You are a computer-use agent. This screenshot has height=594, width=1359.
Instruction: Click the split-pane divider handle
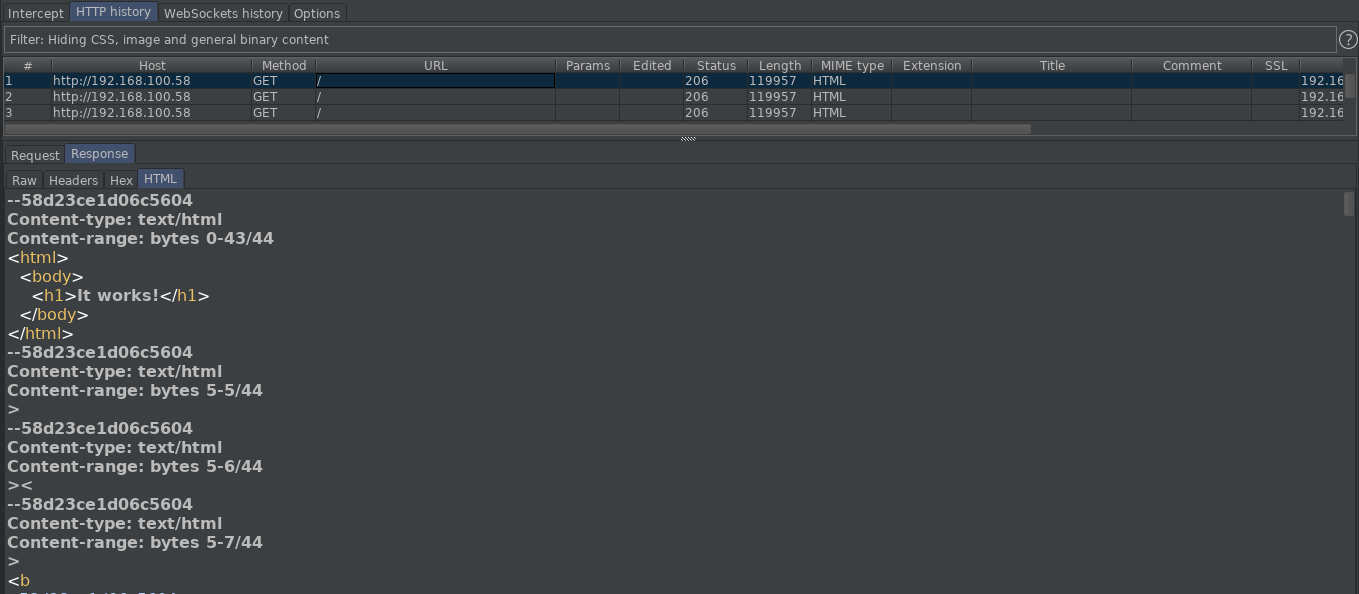[688, 139]
